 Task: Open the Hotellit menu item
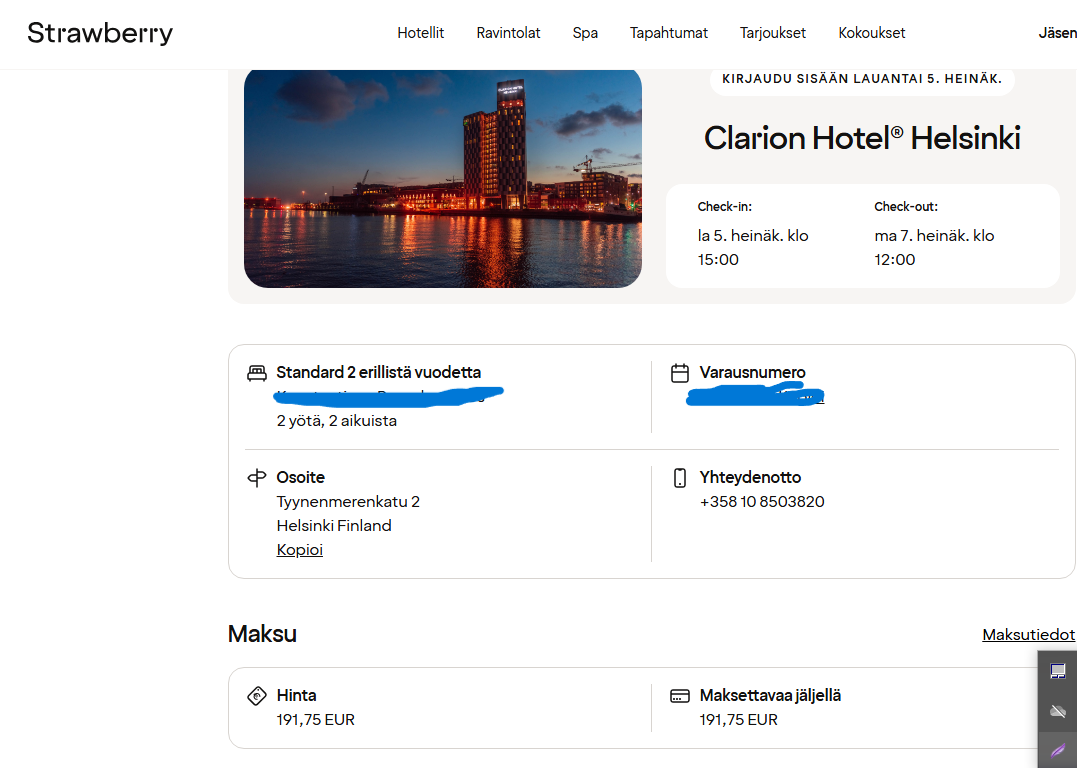click(420, 33)
